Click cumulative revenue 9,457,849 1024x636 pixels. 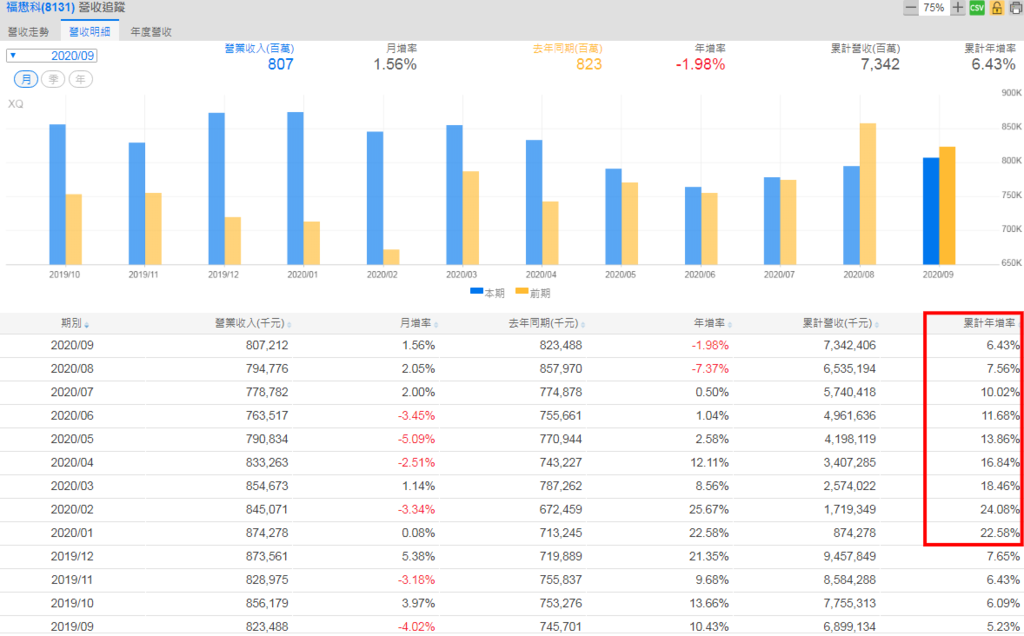tap(850, 557)
